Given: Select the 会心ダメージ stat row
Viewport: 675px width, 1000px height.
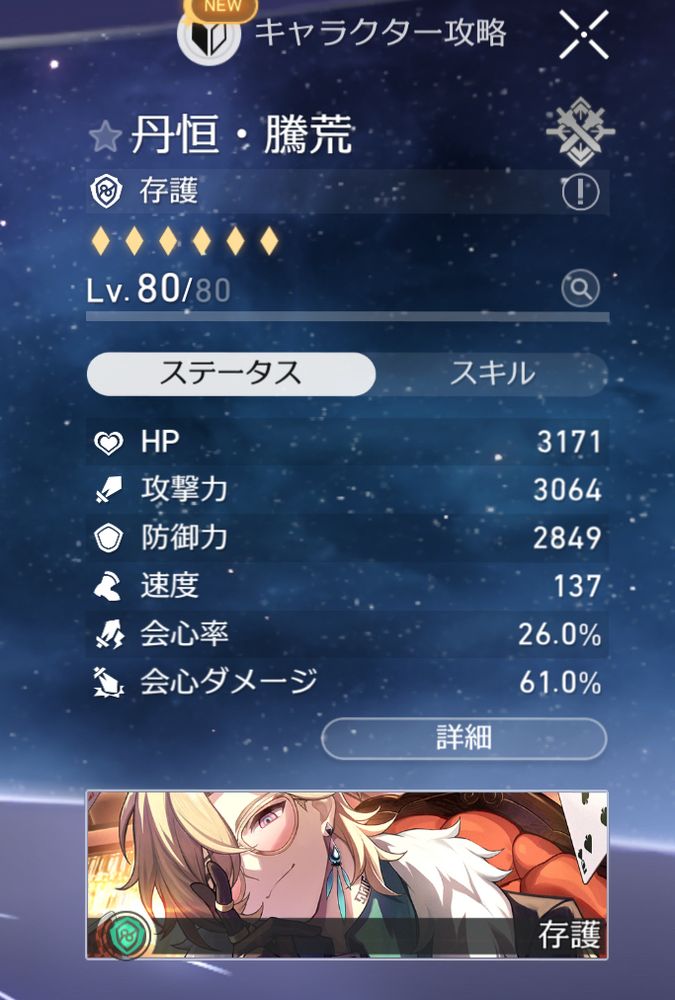Looking at the screenshot, I should [348, 682].
